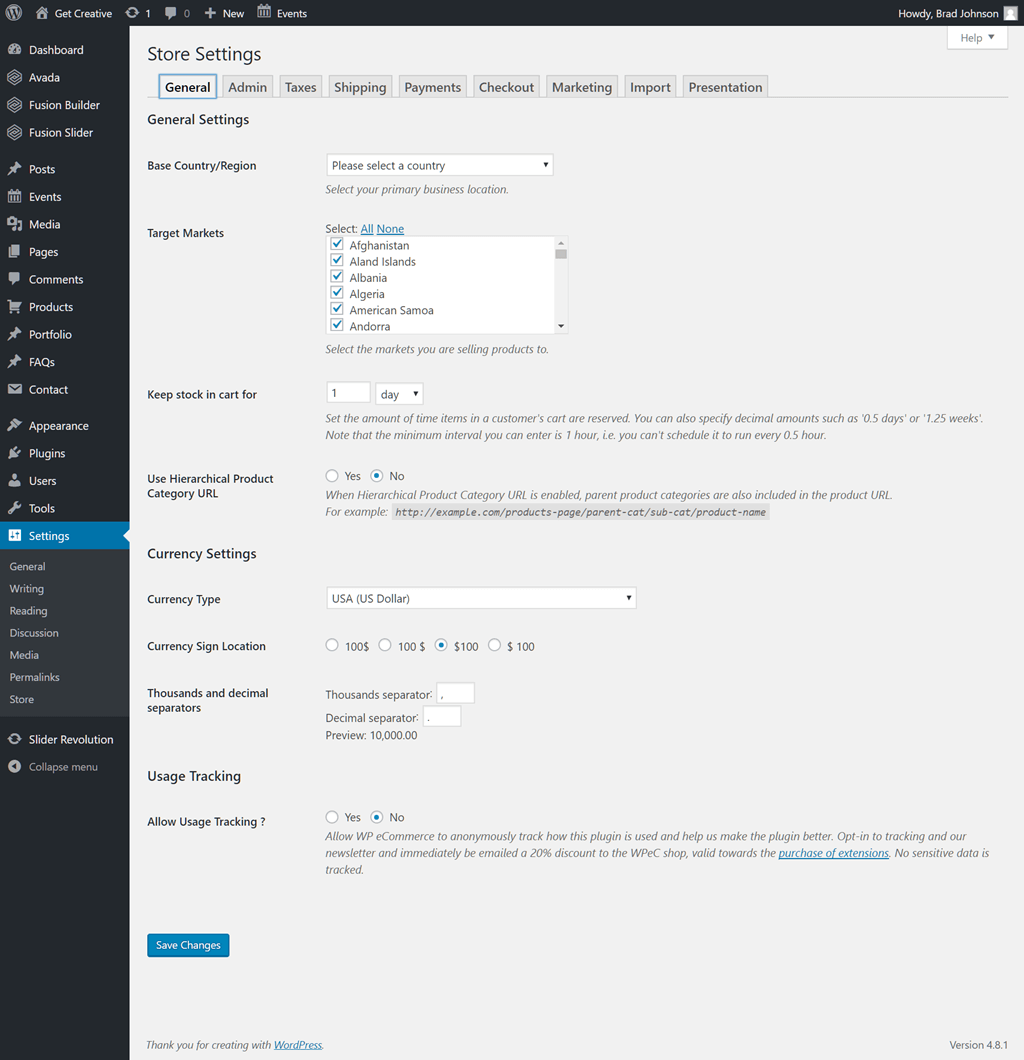This screenshot has height=1060, width=1024.
Task: Click the user avatar next to Howdy
Action: click(1010, 14)
